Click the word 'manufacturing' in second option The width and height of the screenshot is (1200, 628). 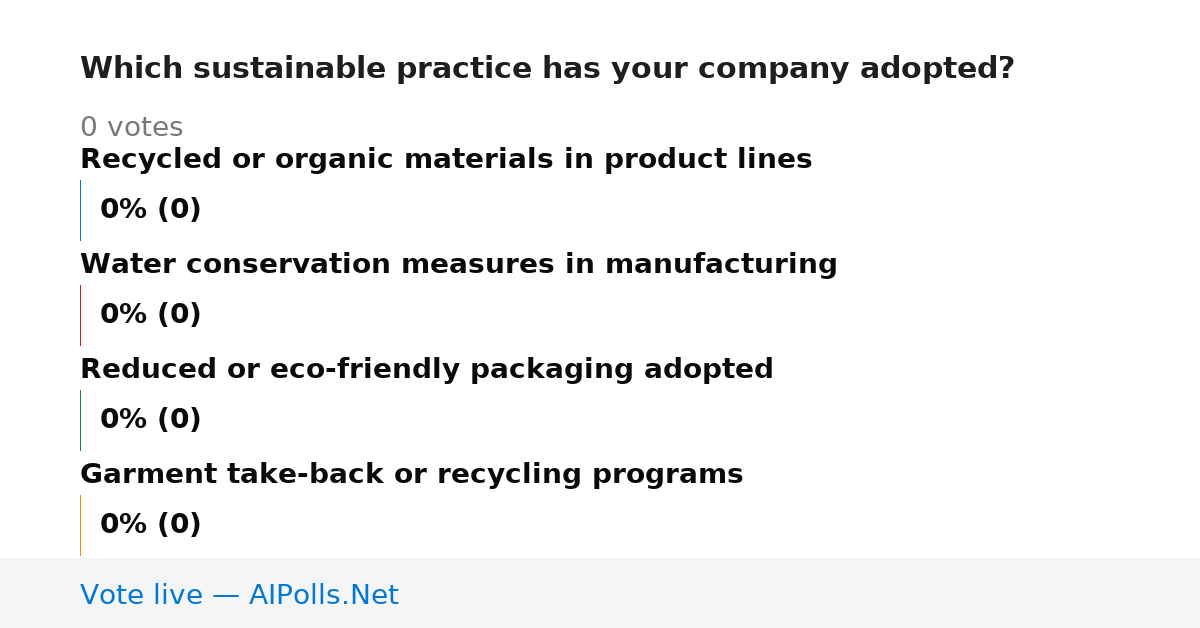click(721, 265)
